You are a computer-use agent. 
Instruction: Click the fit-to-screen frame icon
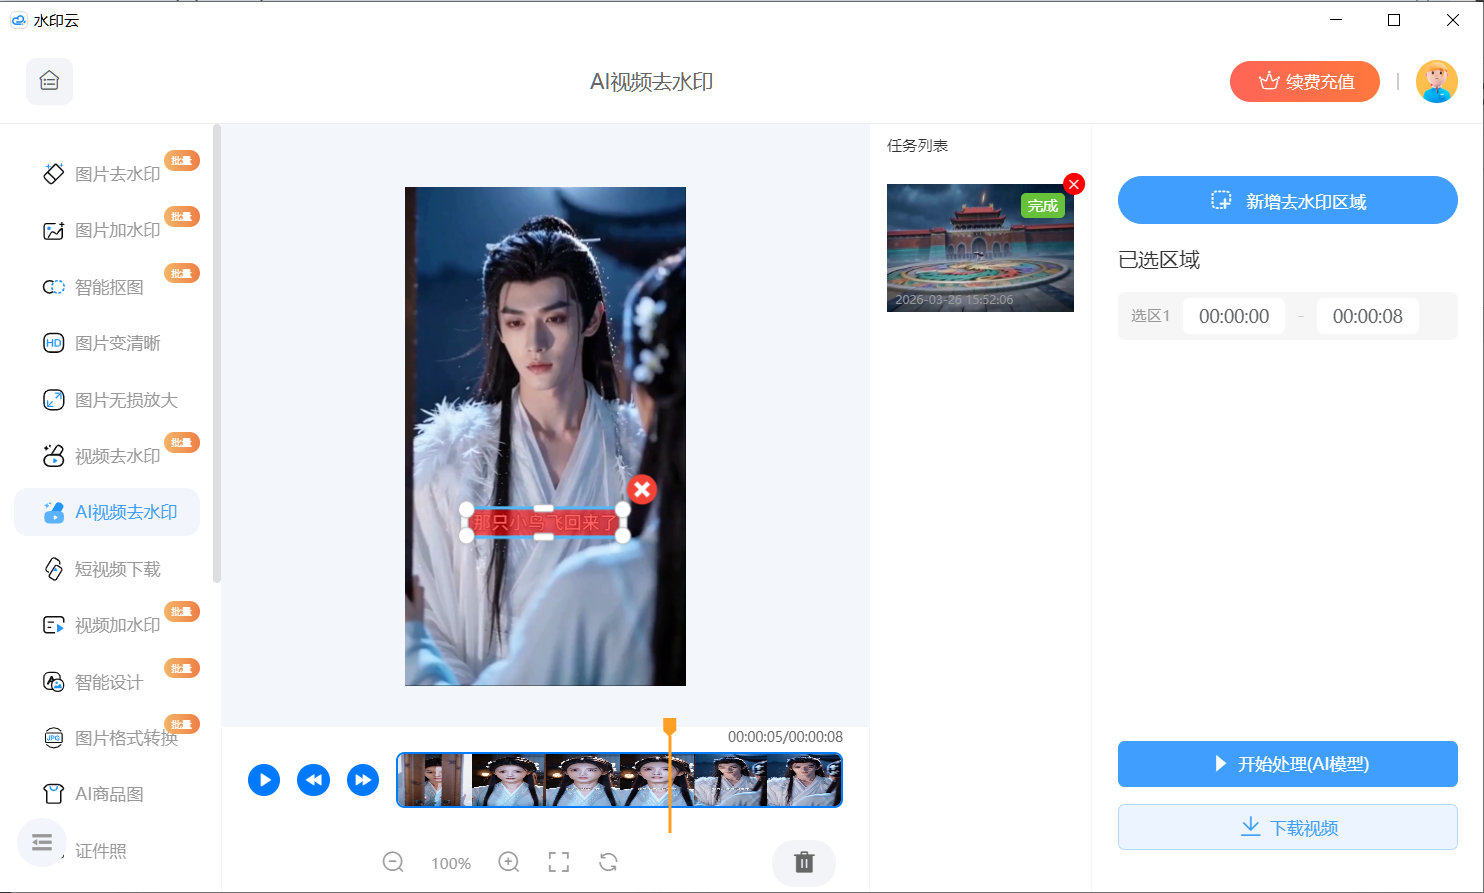559,862
